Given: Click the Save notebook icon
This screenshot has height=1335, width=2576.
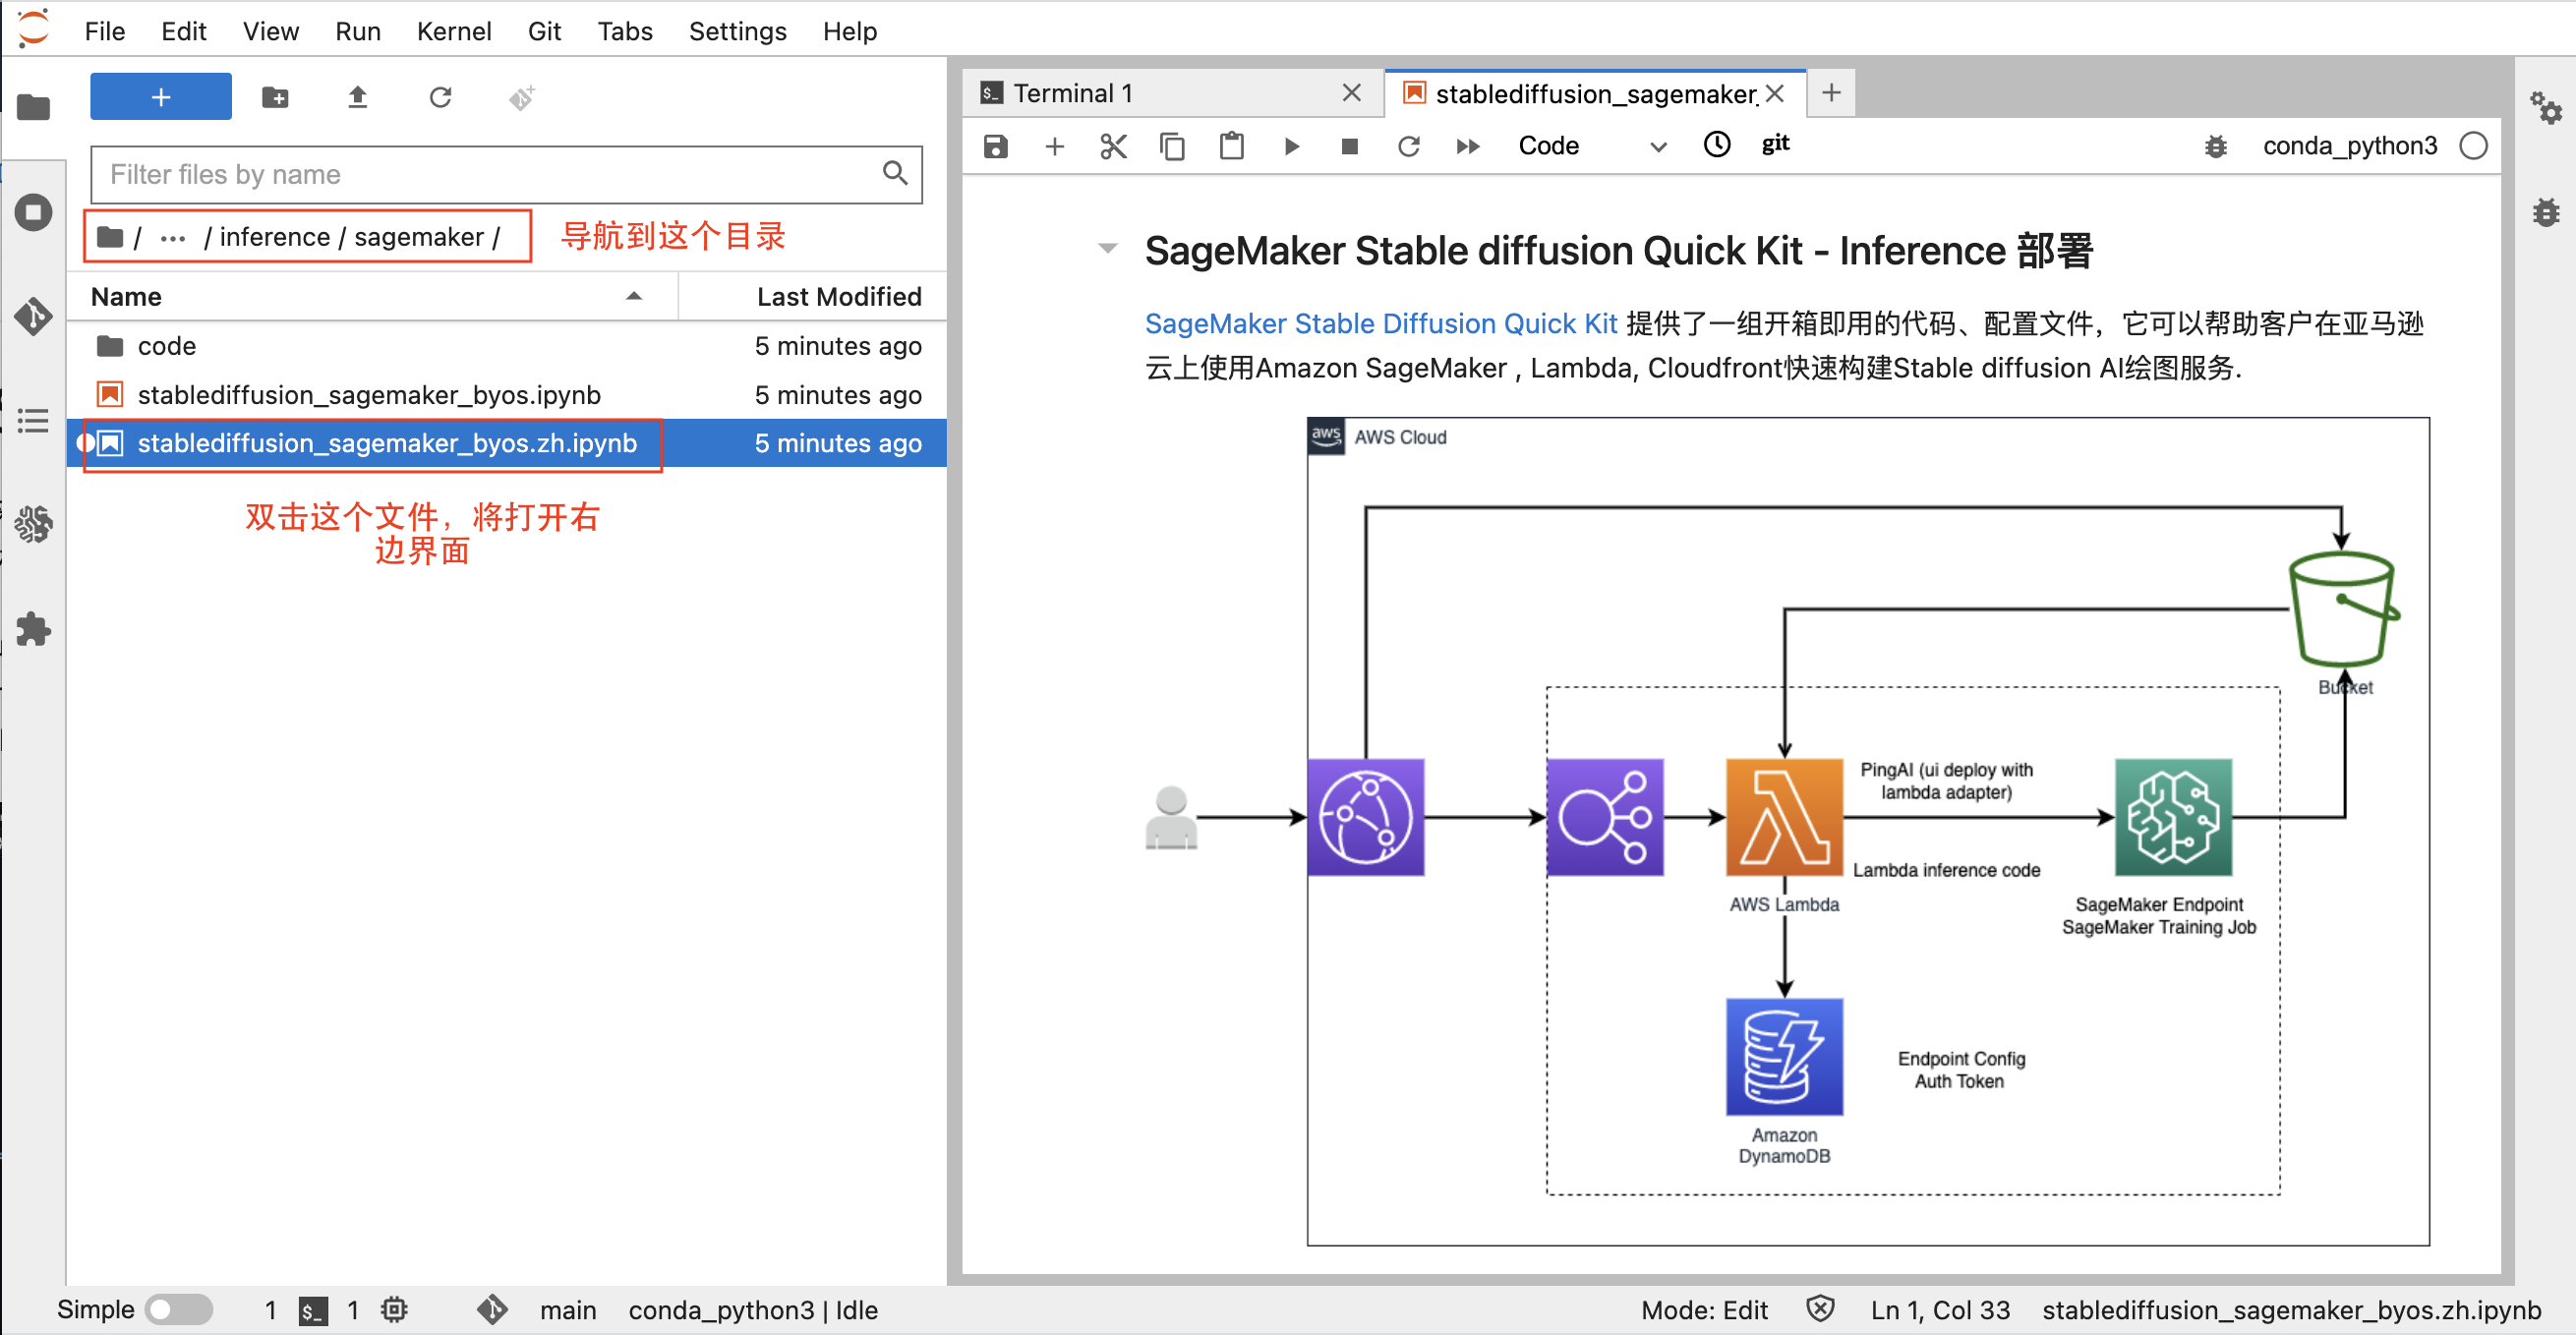Looking at the screenshot, I should tap(995, 147).
